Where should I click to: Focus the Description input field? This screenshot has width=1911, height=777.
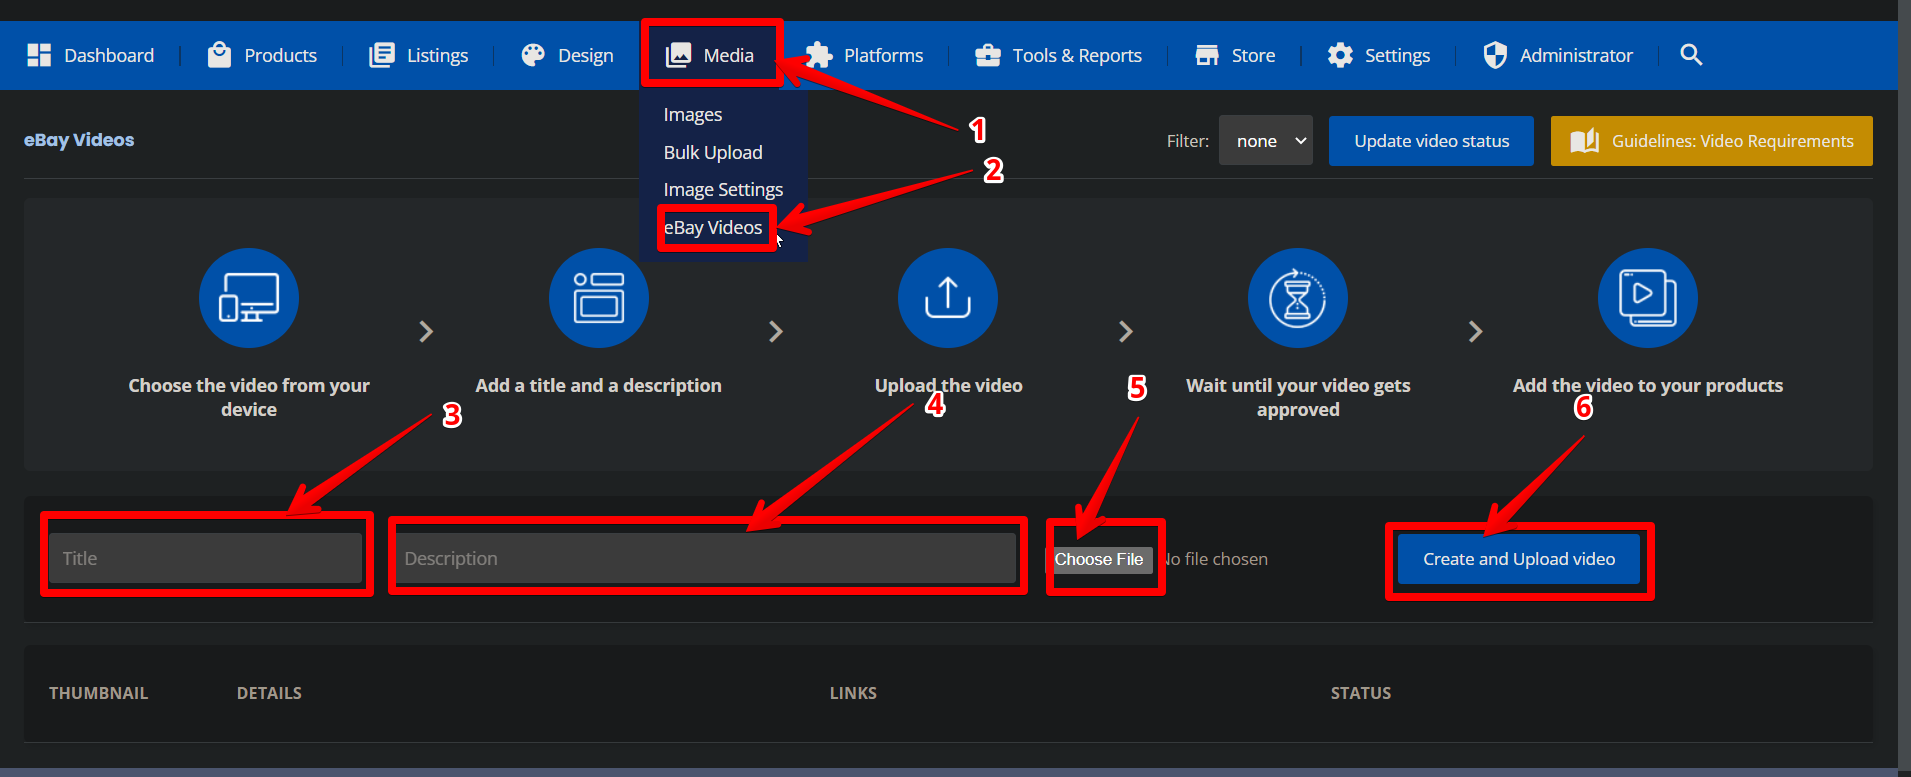point(706,558)
